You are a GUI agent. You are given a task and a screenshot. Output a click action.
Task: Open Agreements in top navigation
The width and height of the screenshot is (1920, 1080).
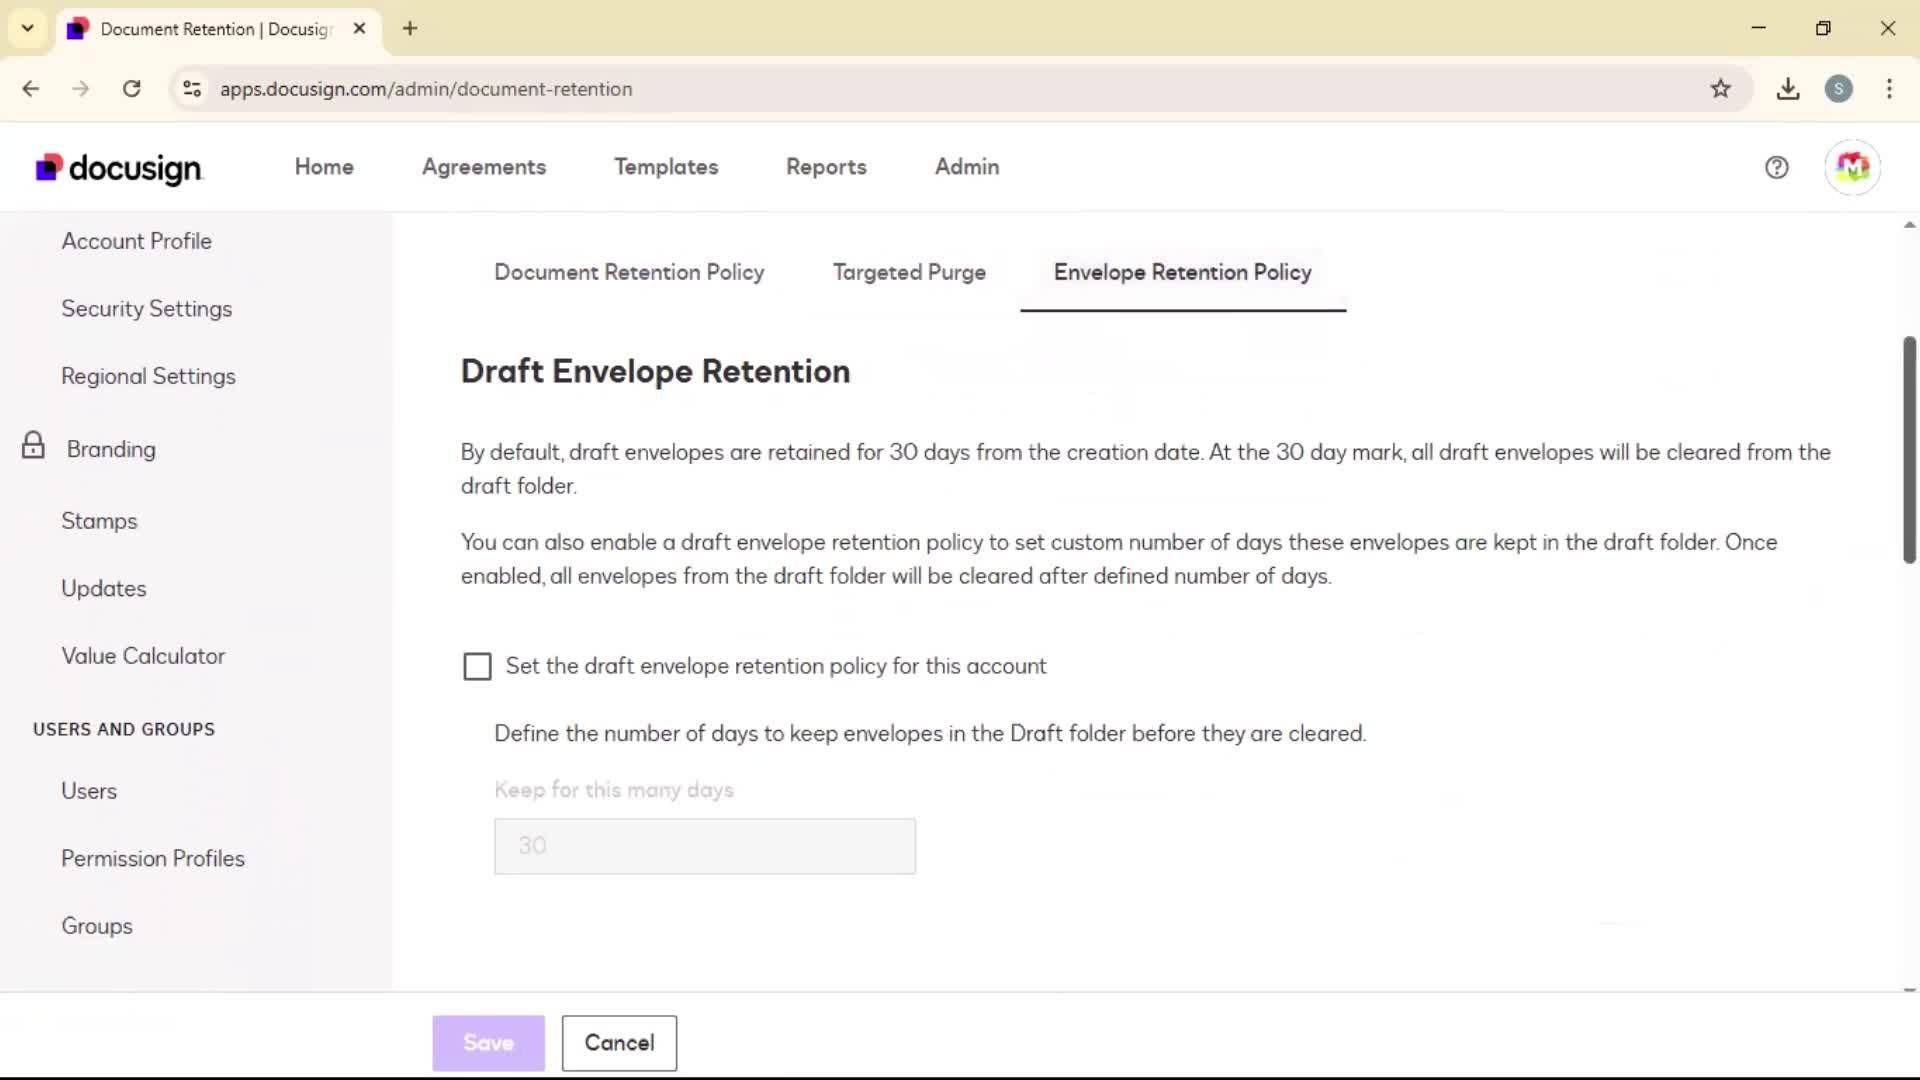point(484,167)
